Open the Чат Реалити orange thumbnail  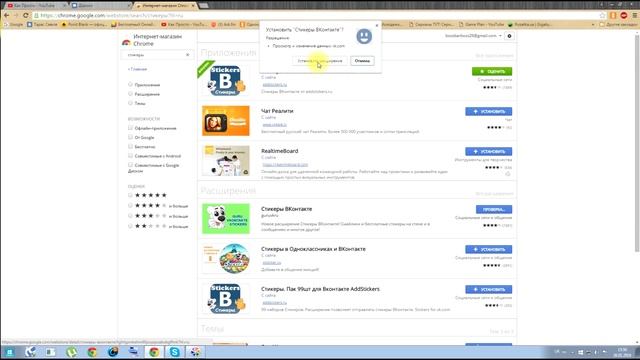(226, 121)
